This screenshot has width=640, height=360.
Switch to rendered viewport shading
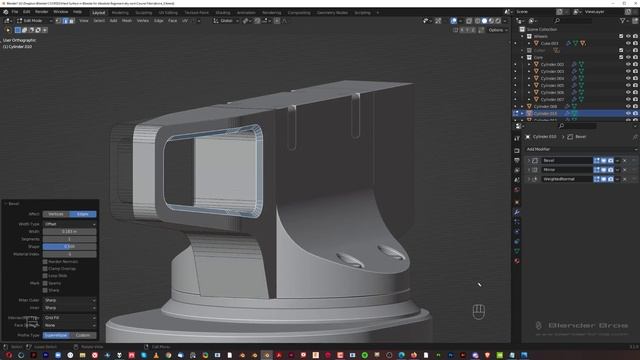[498, 20]
